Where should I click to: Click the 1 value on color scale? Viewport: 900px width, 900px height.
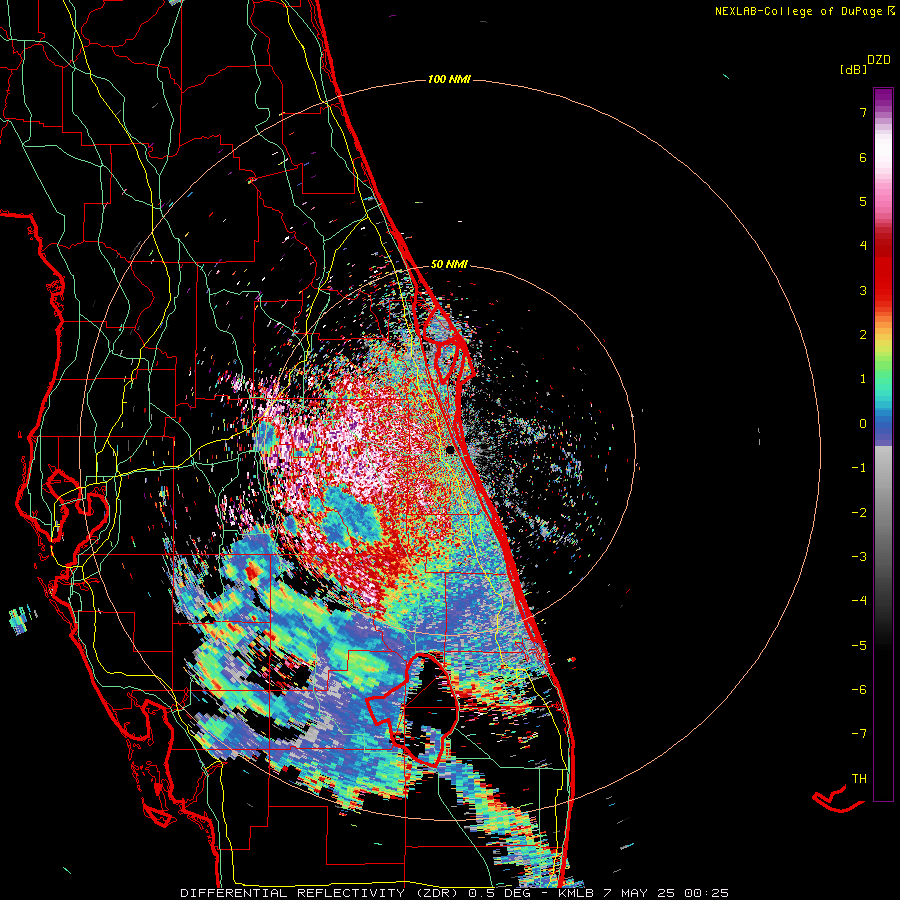863,379
